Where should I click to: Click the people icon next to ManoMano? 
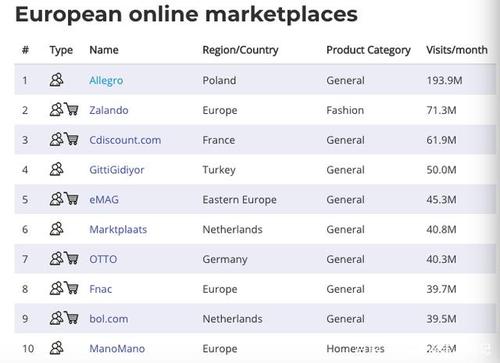coord(56,348)
